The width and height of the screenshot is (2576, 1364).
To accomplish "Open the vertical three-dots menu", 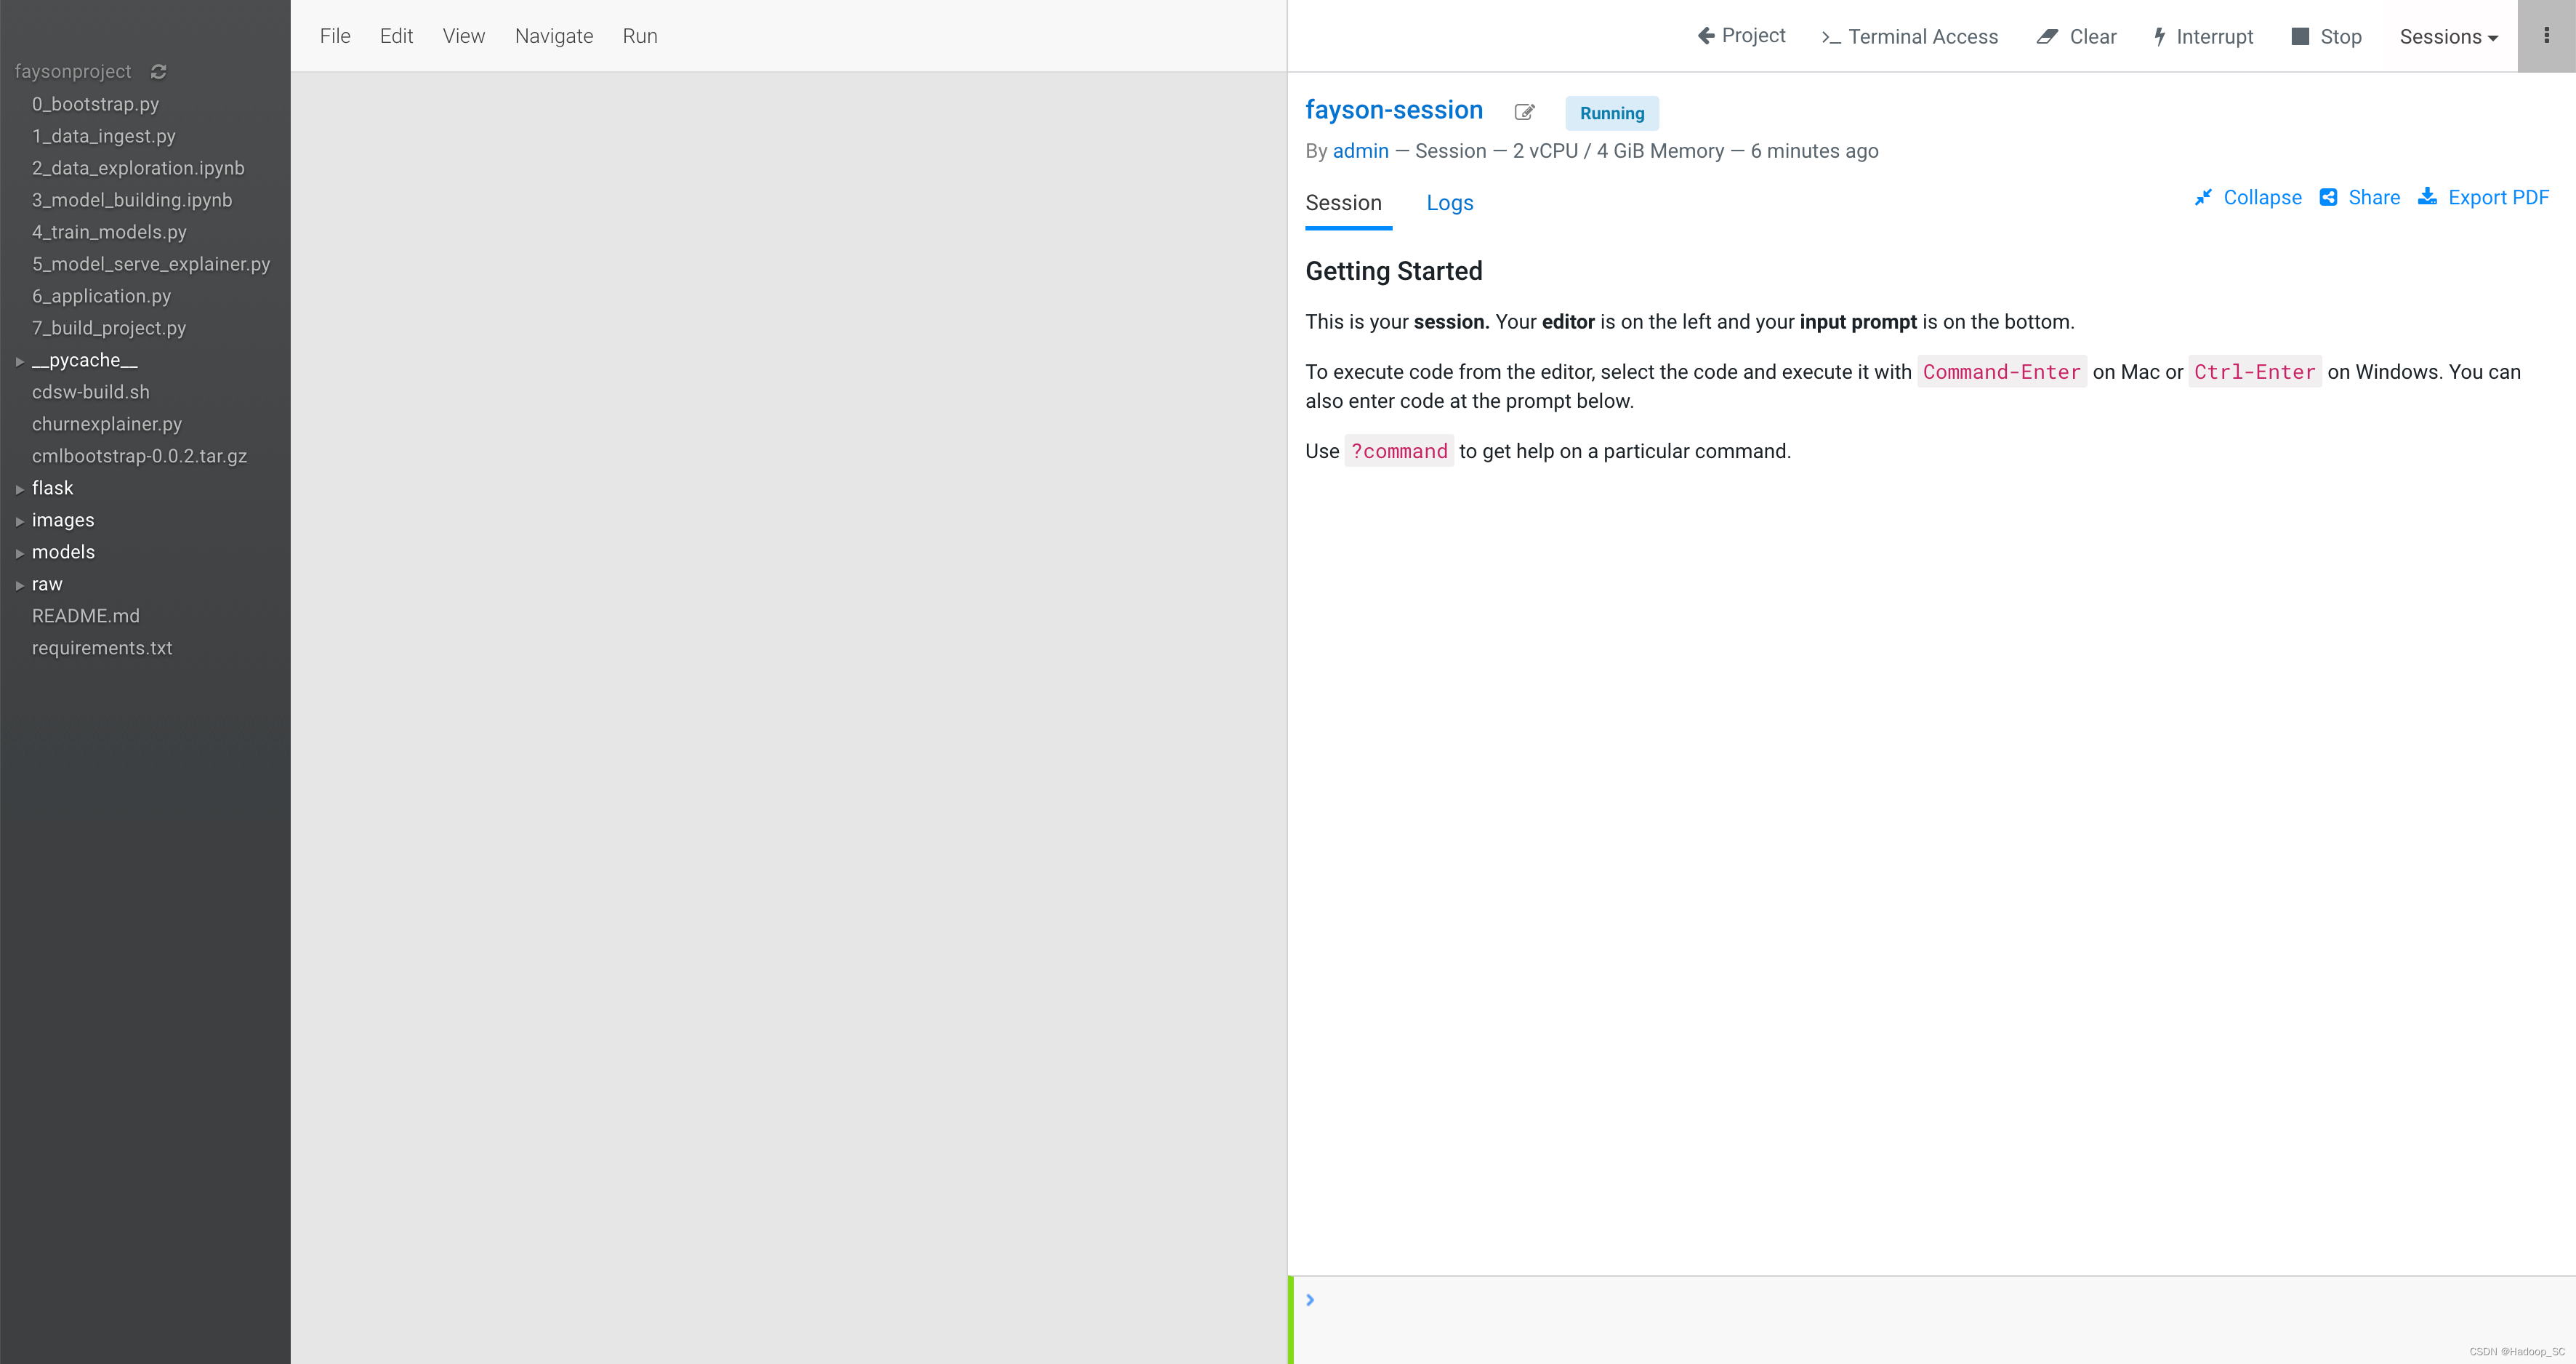I will click(2546, 36).
